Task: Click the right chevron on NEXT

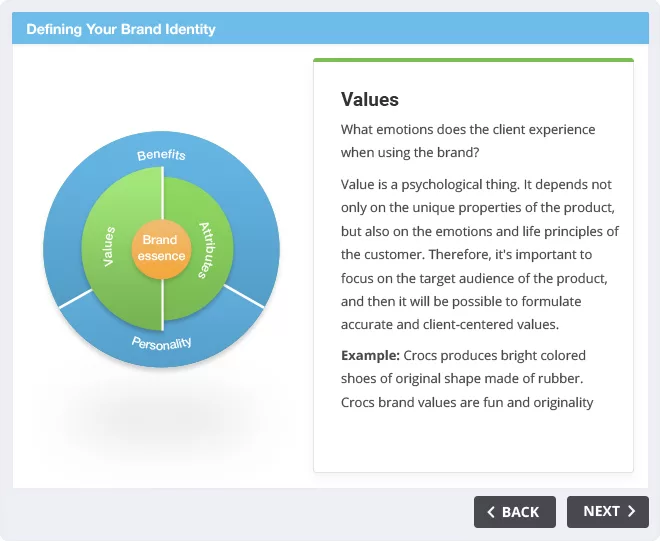Action: click(x=631, y=511)
